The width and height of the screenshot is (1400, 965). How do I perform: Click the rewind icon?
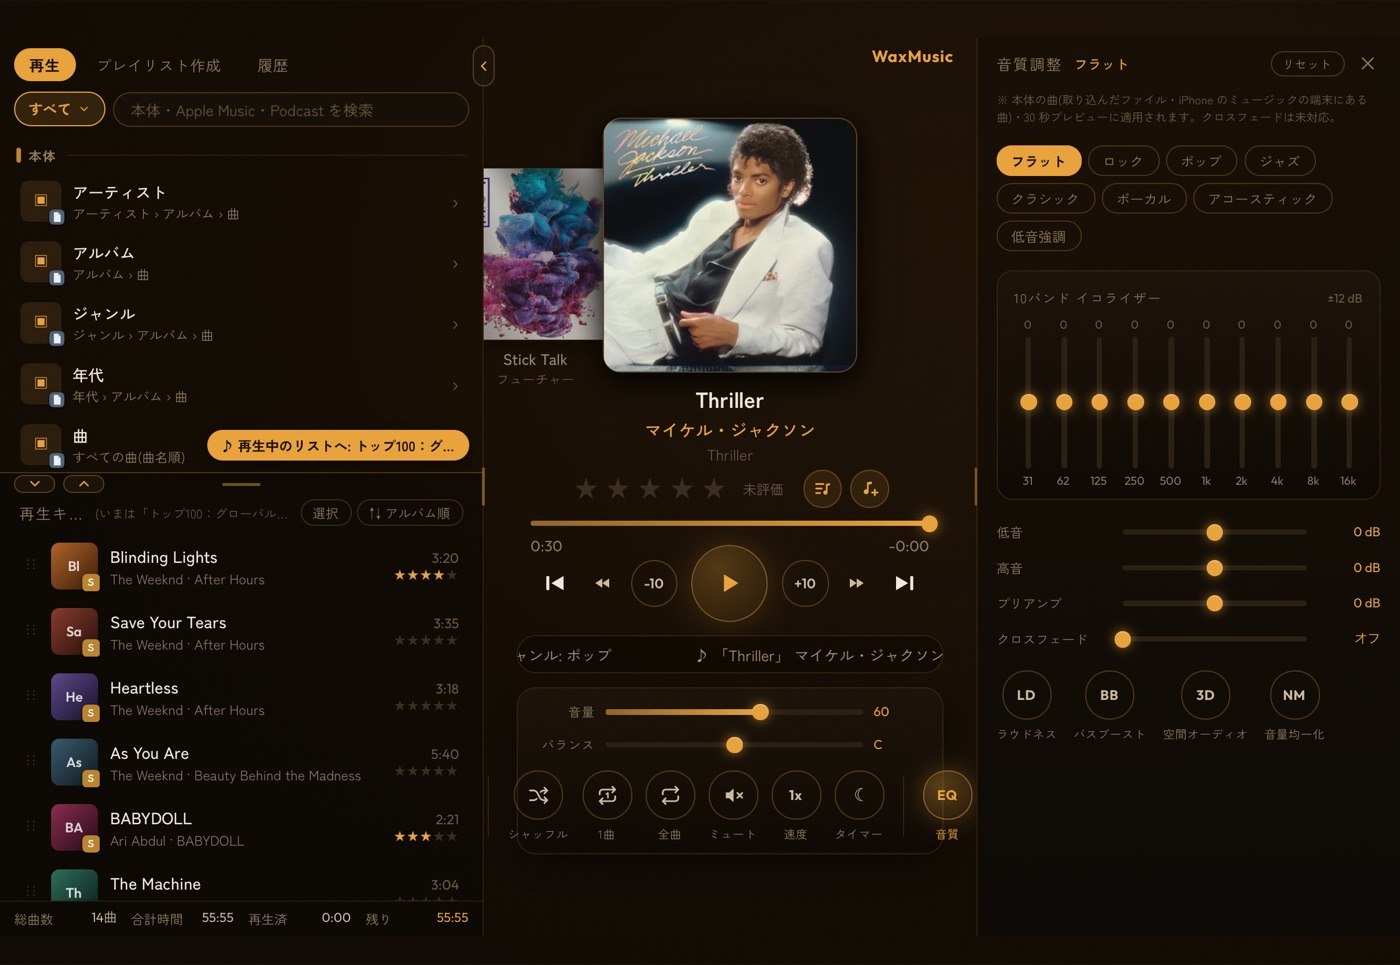pos(602,583)
